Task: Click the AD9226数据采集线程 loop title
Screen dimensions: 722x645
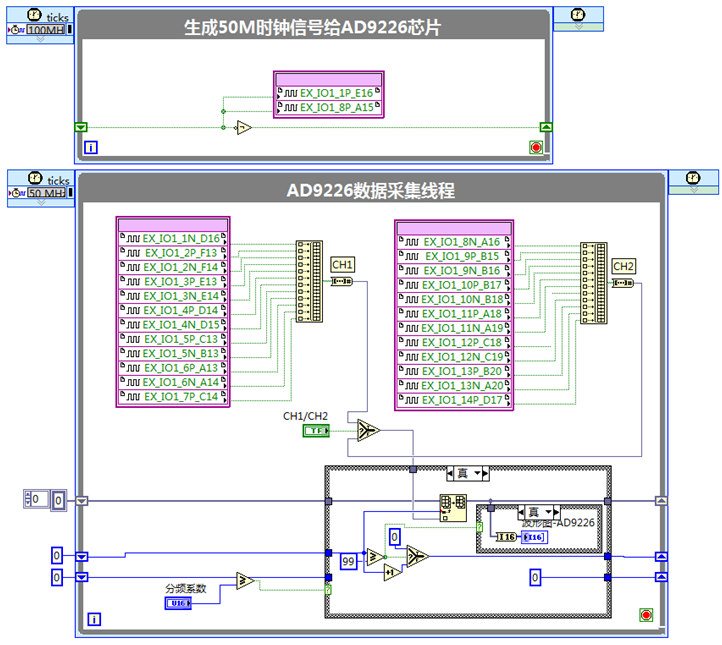Action: 371,190
